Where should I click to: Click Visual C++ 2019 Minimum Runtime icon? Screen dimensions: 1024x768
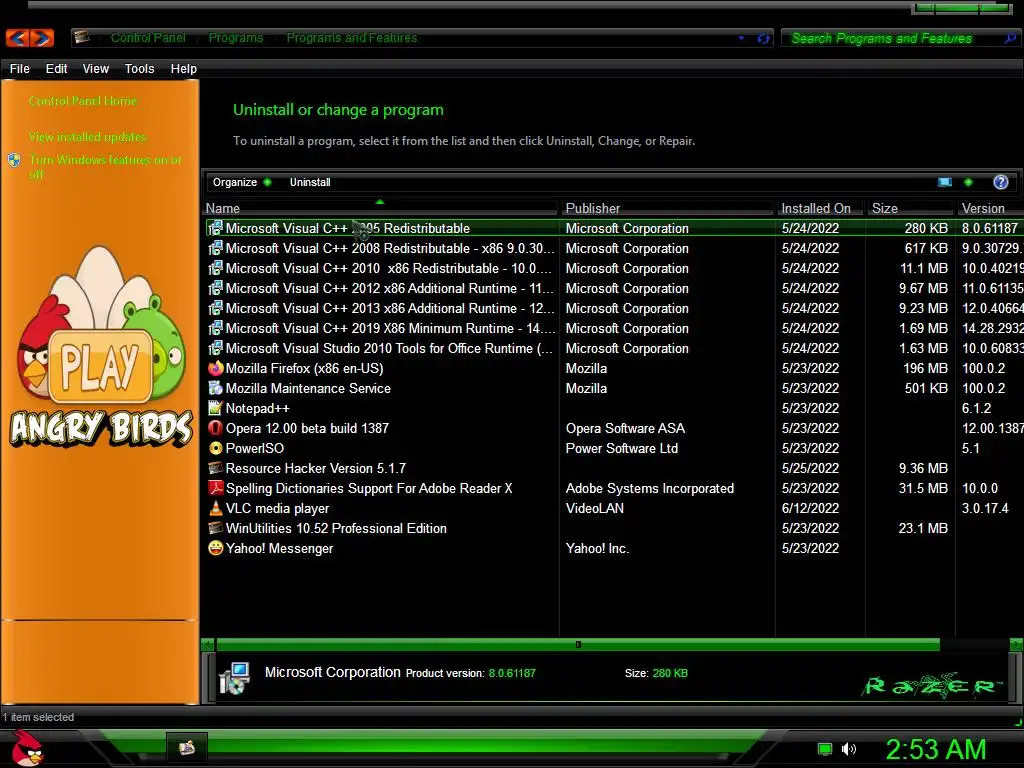tap(216, 328)
